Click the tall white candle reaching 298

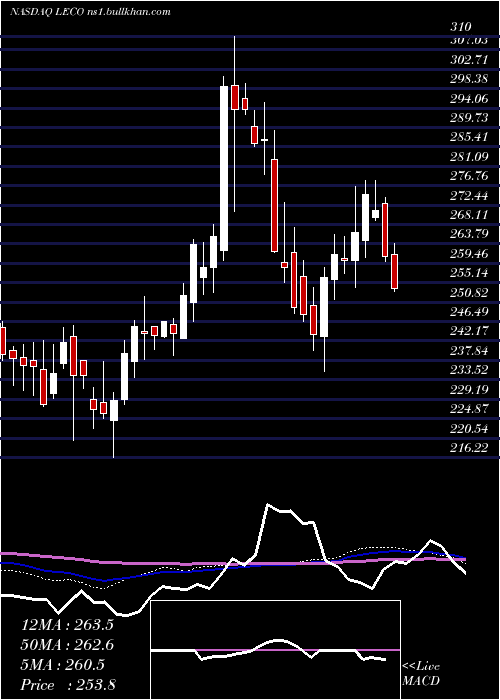pyautogui.click(x=224, y=168)
